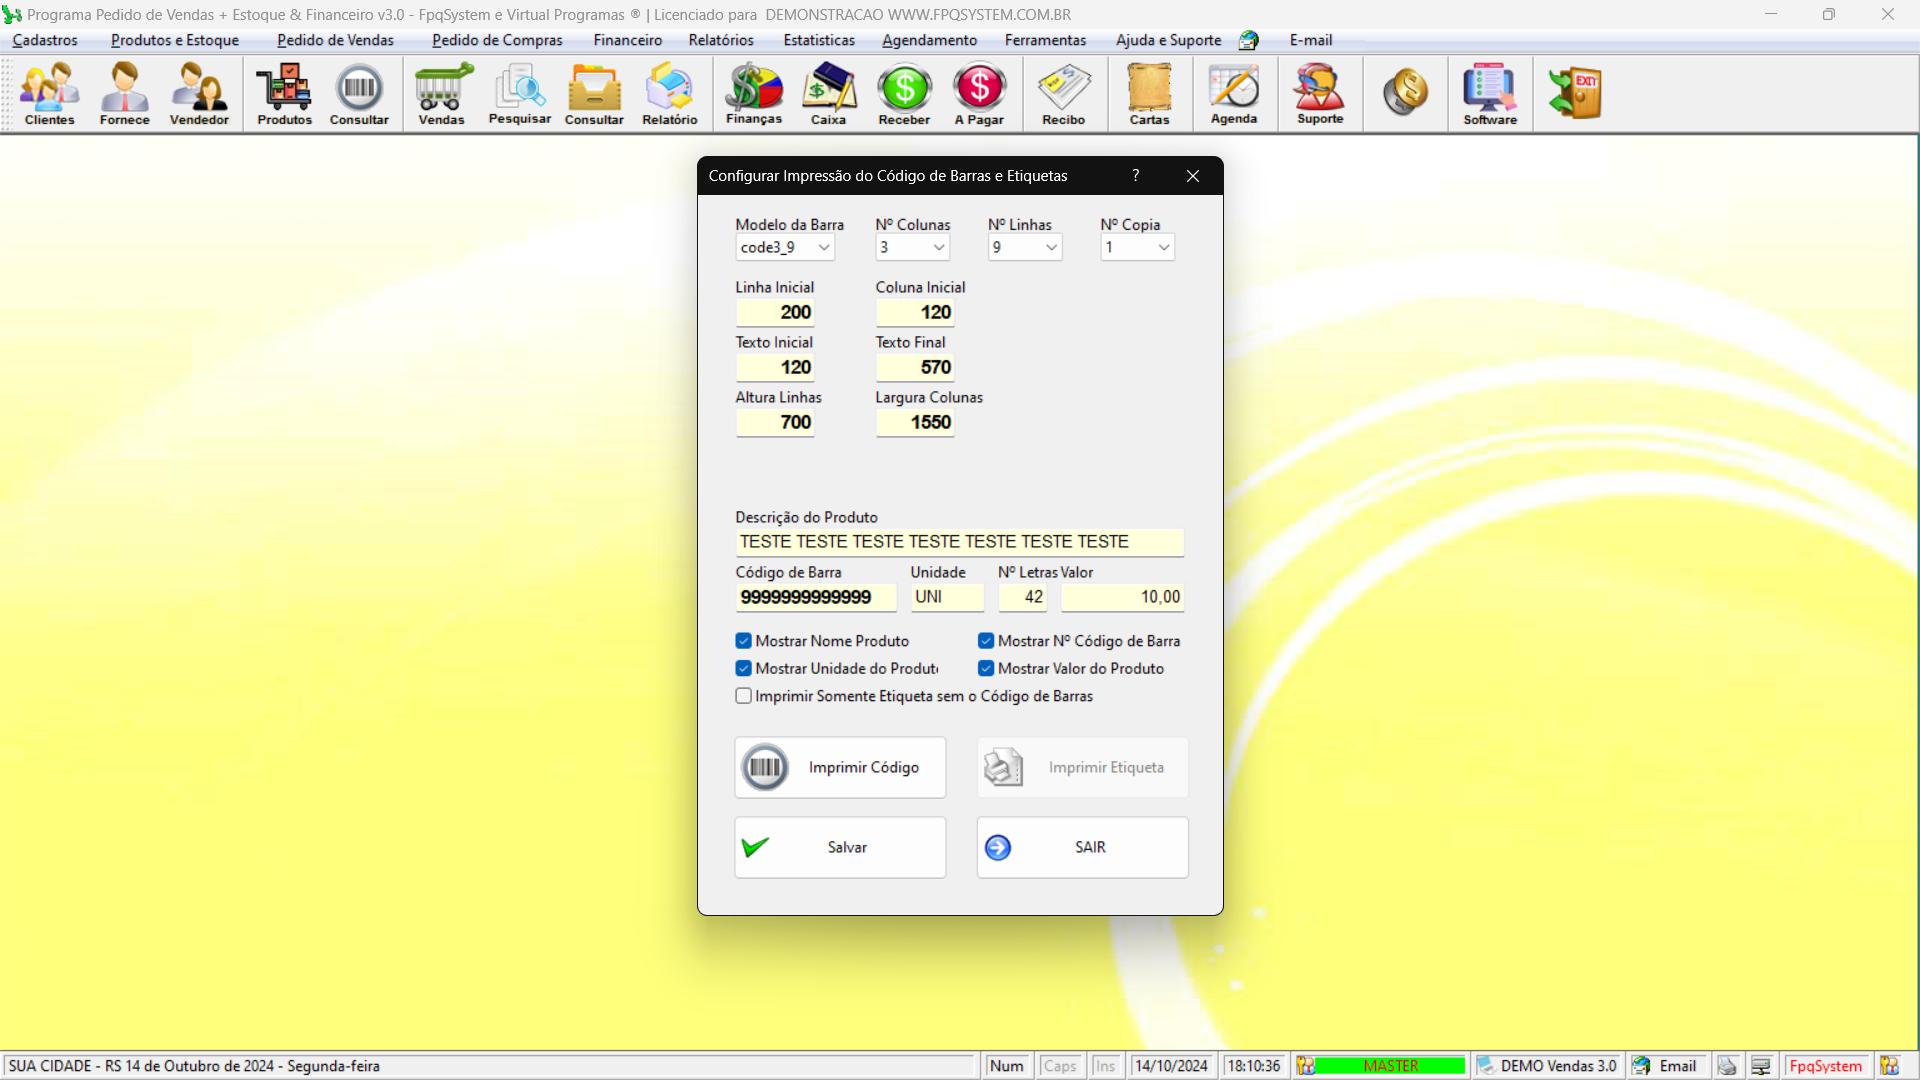
Task: Click the green MASTER status indicator
Action: (x=1390, y=1066)
